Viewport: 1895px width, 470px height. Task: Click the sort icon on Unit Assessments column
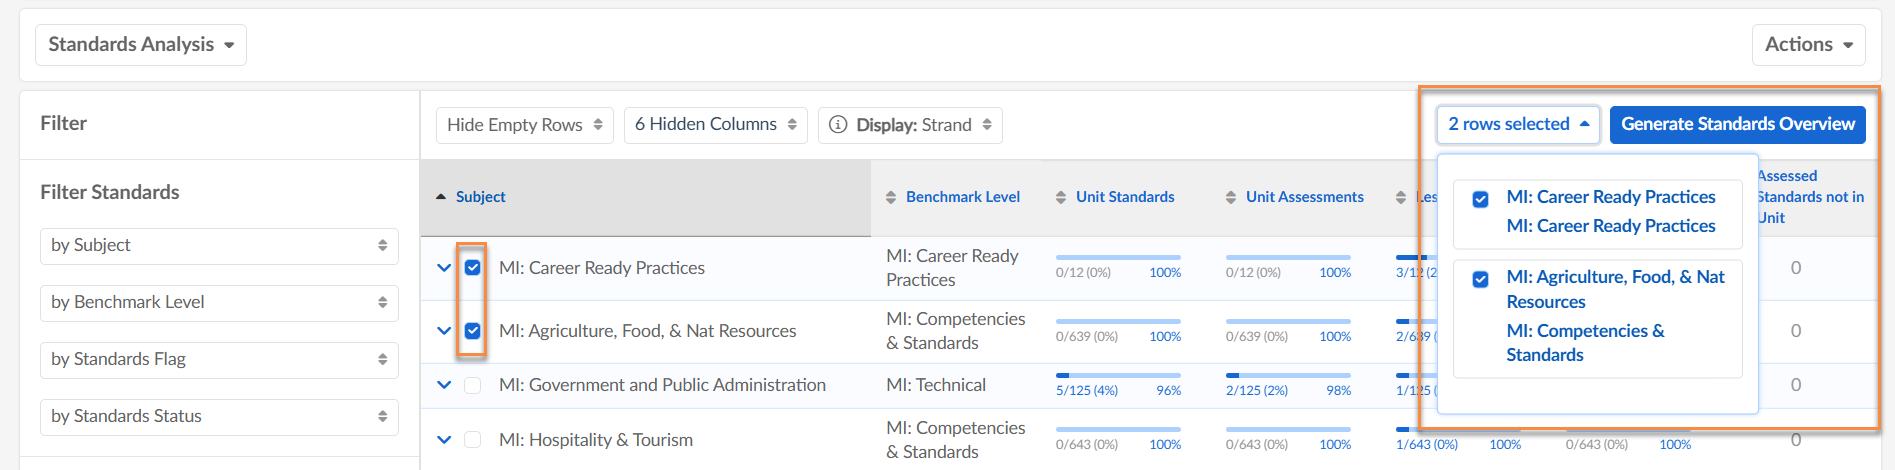pyautogui.click(x=1231, y=198)
